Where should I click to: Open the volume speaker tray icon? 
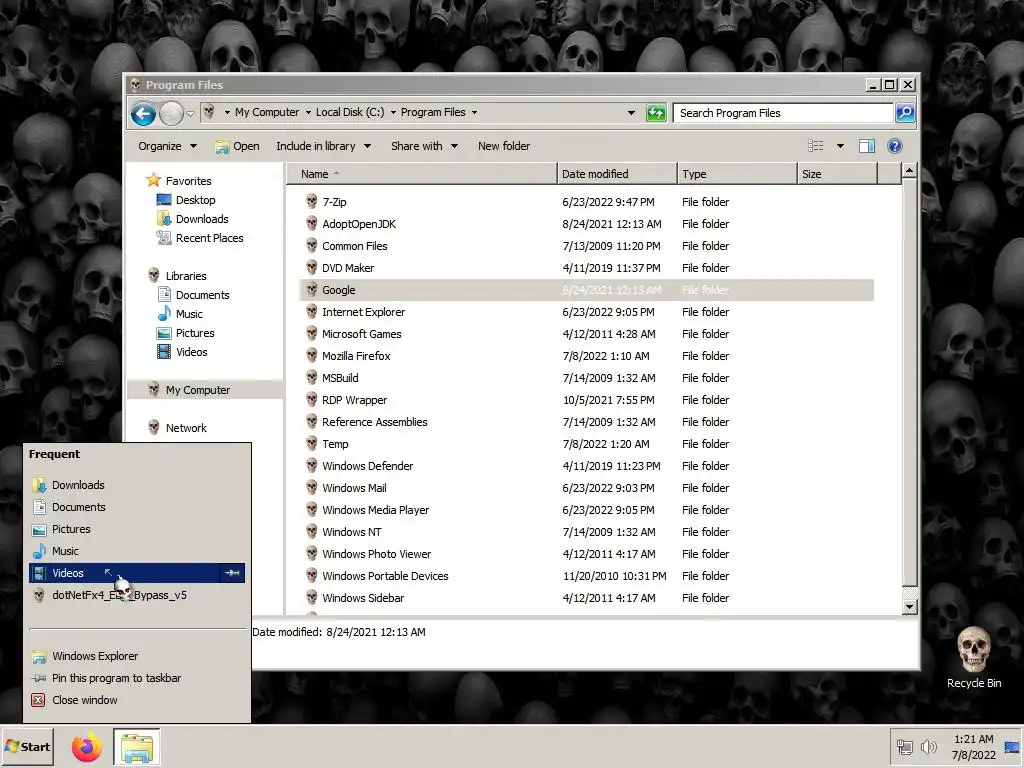[928, 747]
